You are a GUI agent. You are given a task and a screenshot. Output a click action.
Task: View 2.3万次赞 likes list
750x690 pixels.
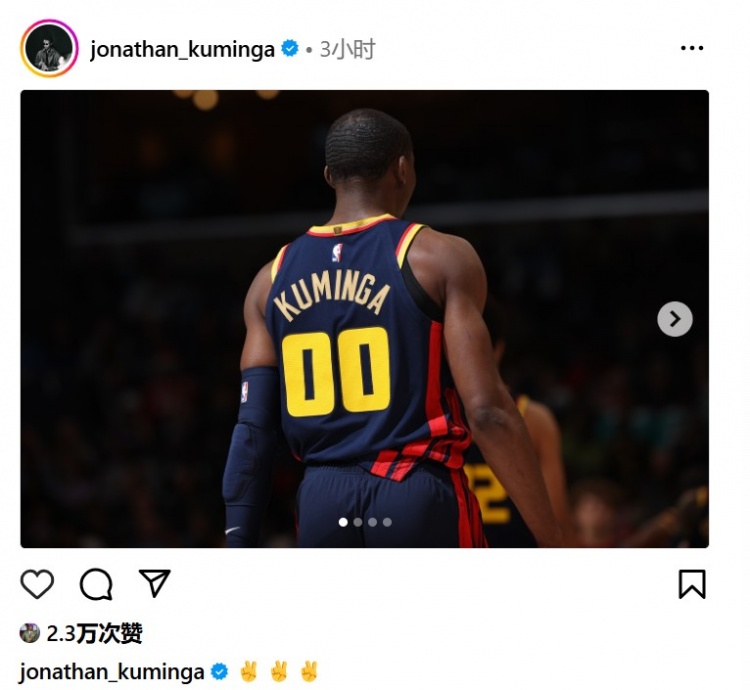click(x=94, y=634)
